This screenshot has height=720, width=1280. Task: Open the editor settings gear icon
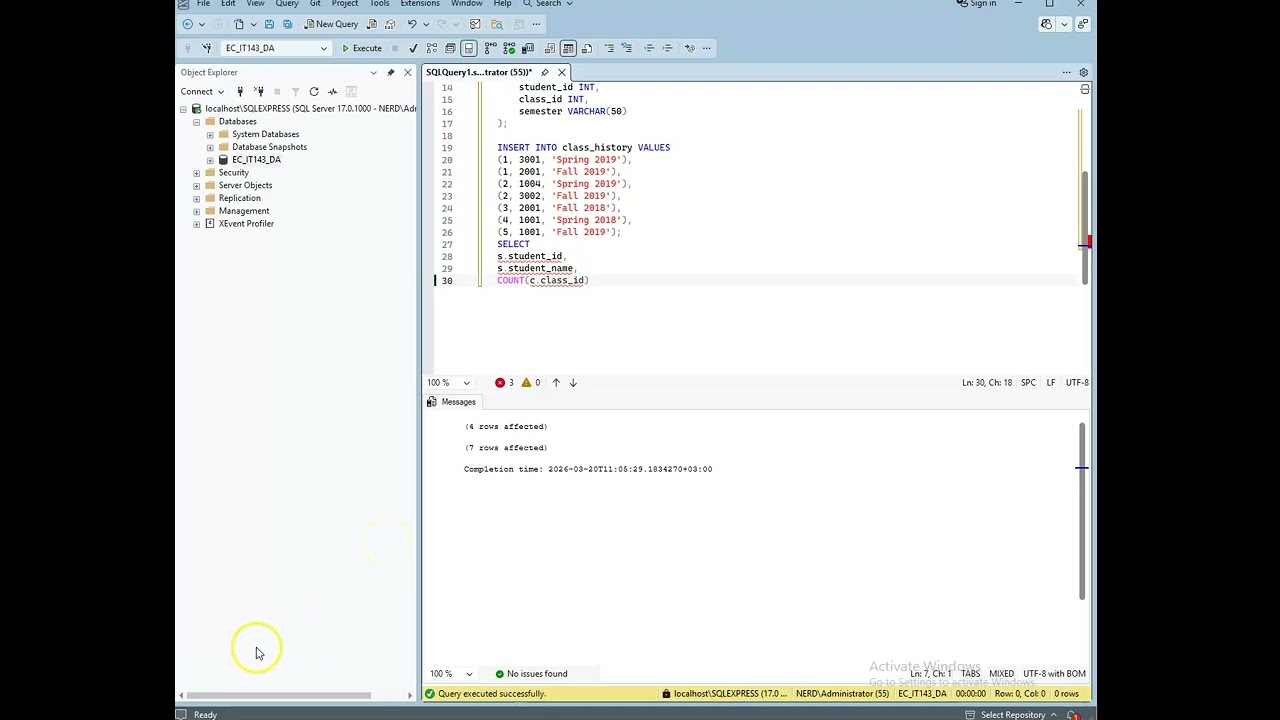pos(1083,72)
